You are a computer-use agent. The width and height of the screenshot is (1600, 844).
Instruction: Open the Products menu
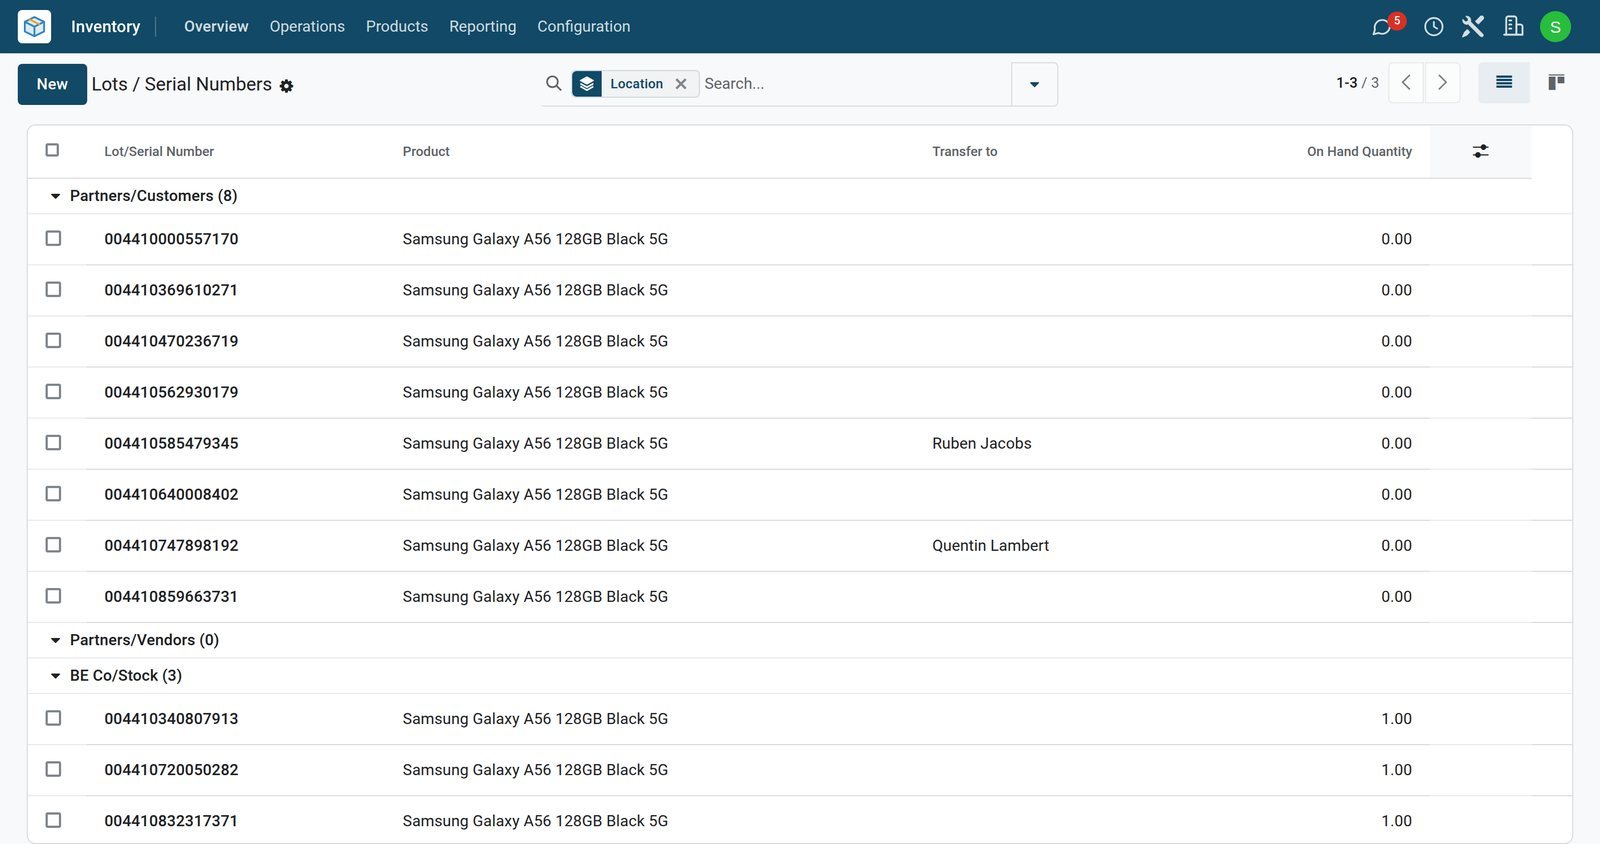[x=397, y=27]
